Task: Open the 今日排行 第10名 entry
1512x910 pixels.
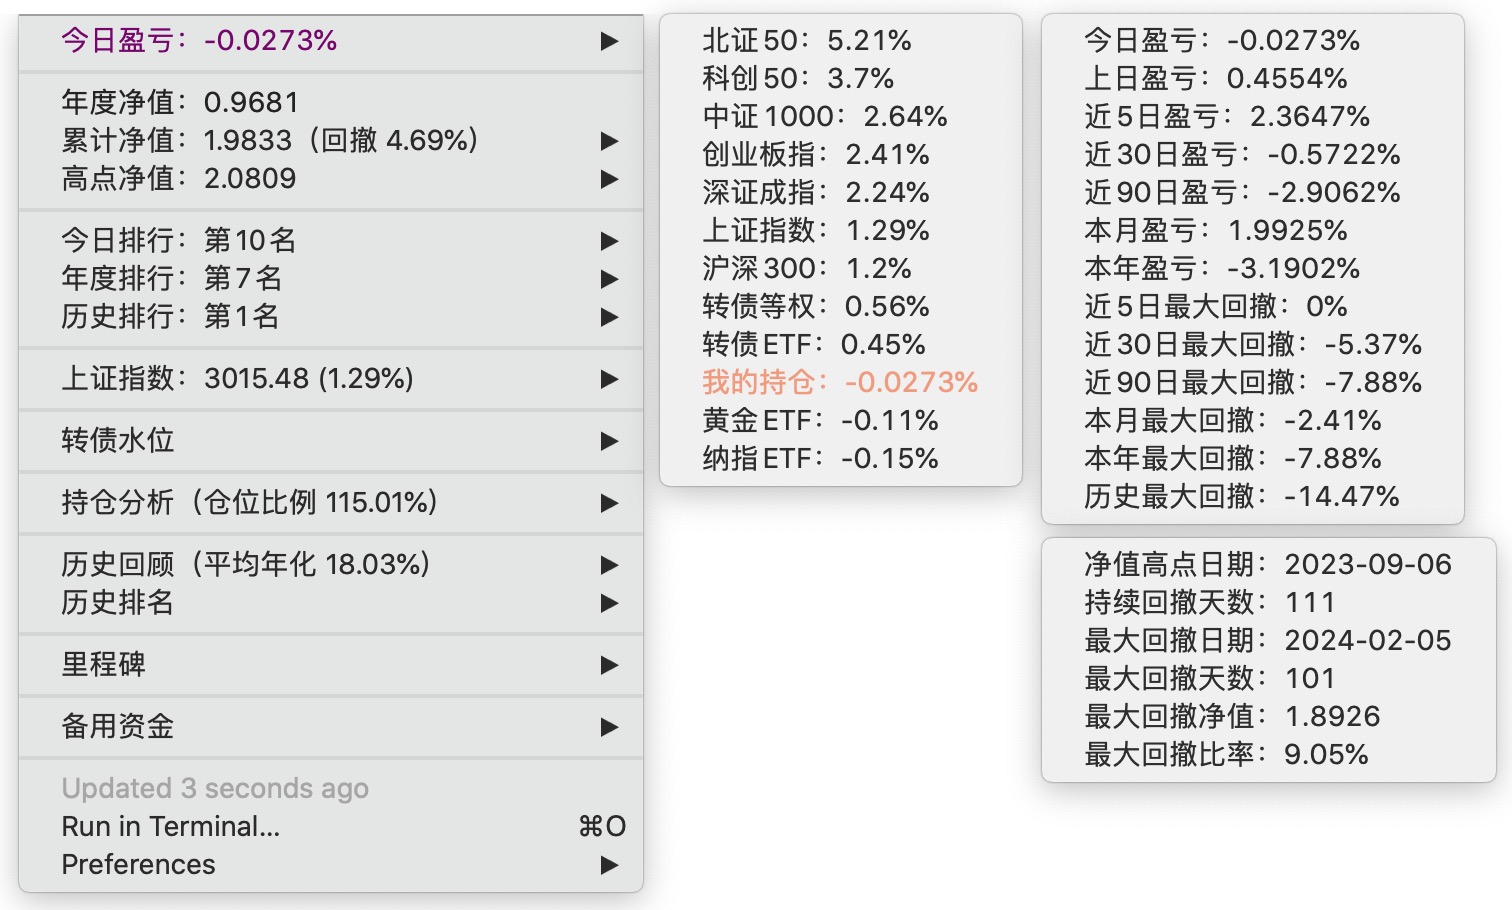Action: pos(179,241)
